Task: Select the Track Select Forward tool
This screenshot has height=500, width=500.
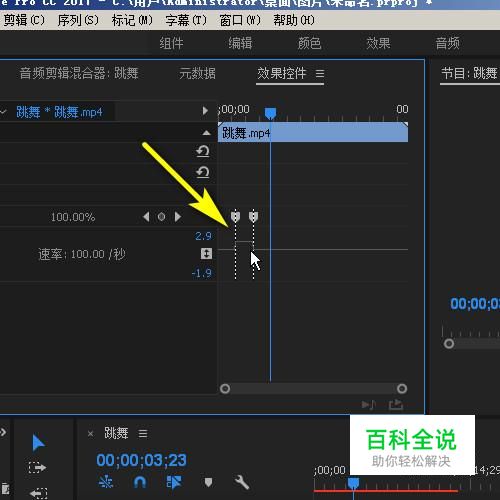Action: pos(37,468)
